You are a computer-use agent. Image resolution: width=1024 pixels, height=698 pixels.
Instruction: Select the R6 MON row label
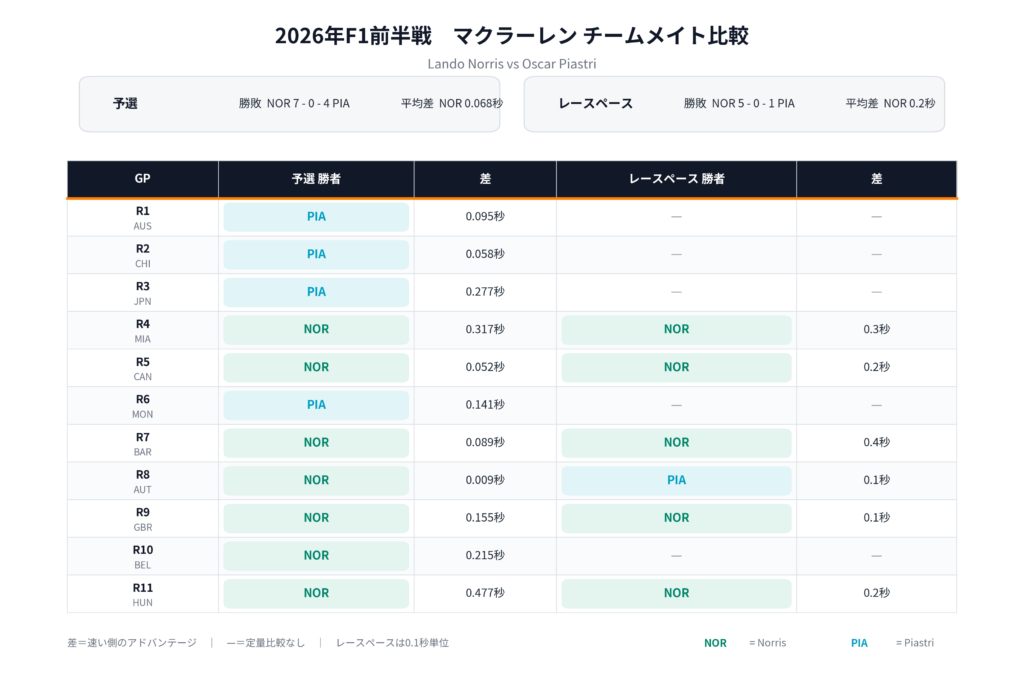point(142,406)
